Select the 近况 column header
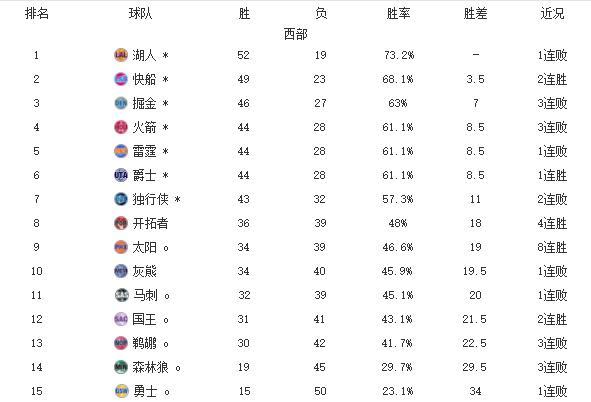The width and height of the screenshot is (591, 402). click(x=552, y=14)
